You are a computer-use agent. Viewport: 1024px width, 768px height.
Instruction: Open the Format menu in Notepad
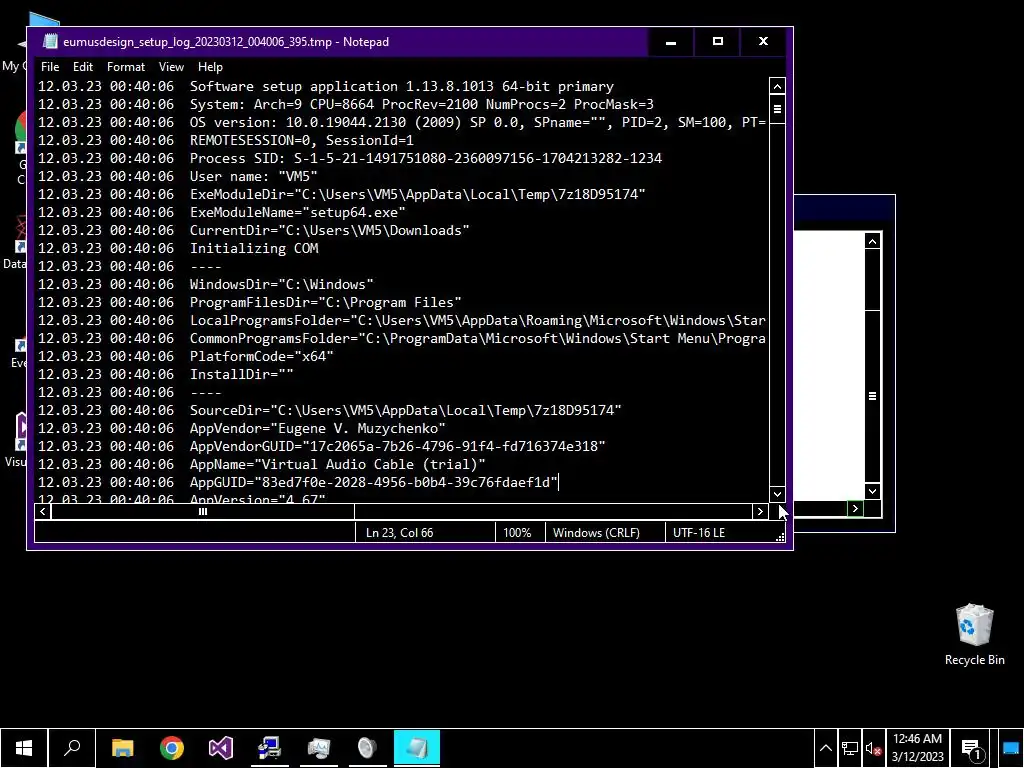(125, 67)
